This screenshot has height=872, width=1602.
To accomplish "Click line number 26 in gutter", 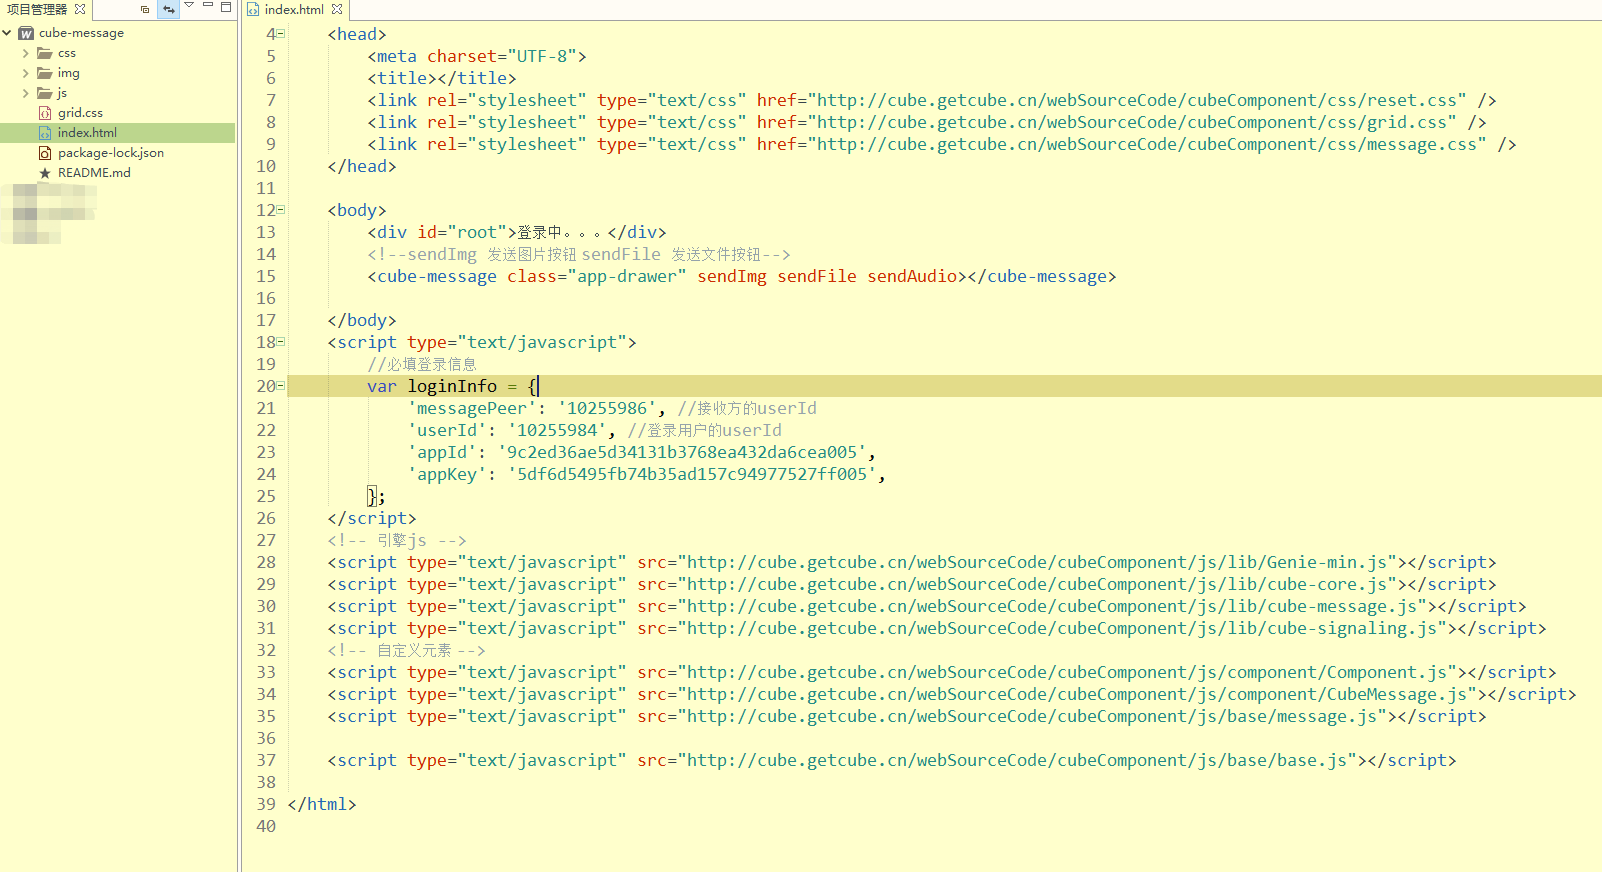I will tap(266, 518).
